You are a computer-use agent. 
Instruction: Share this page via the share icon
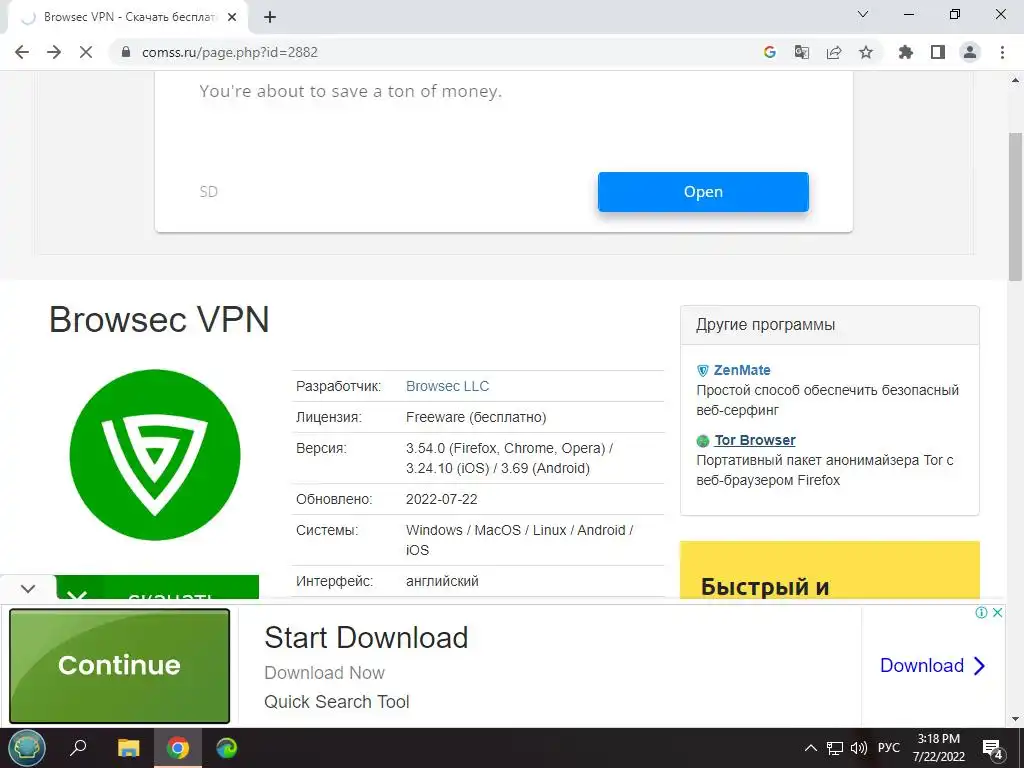(834, 52)
